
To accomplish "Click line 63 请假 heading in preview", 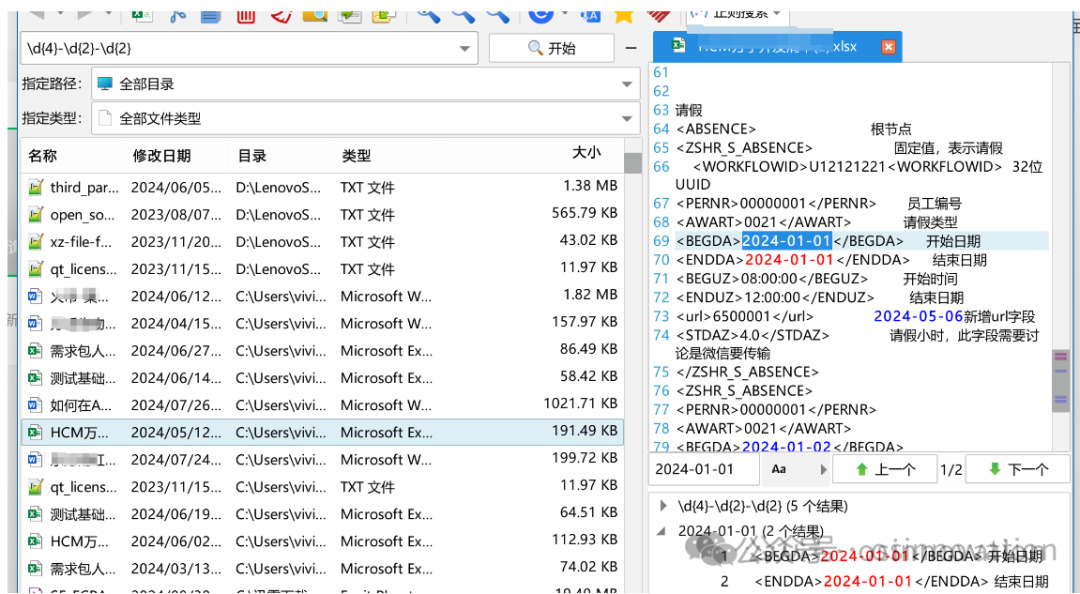I will 689,110.
